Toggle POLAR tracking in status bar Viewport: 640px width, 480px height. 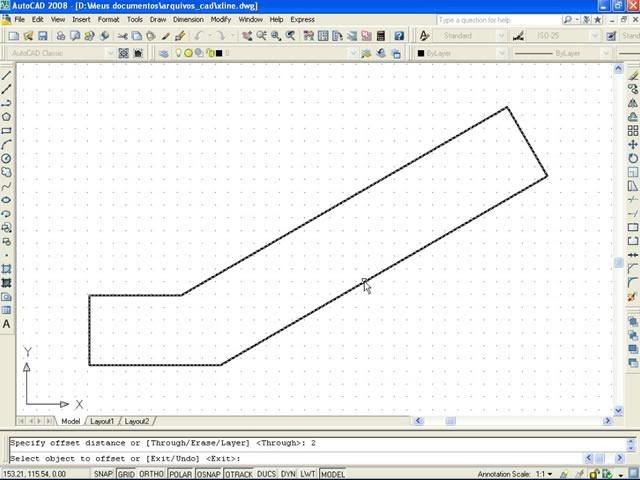180,474
